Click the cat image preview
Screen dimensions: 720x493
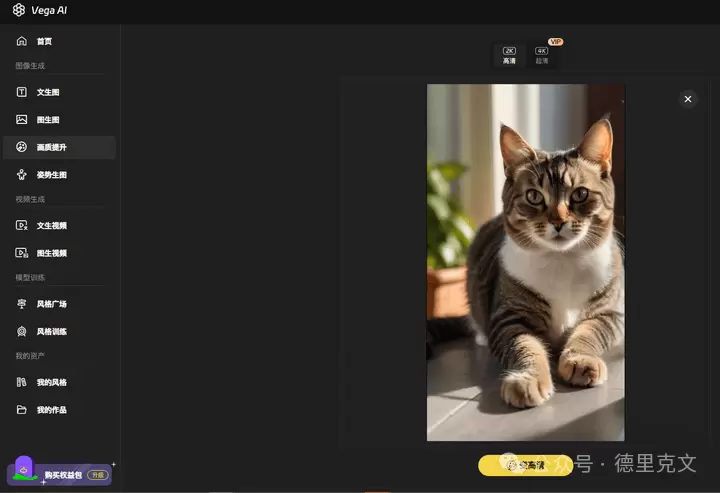[x=525, y=262]
